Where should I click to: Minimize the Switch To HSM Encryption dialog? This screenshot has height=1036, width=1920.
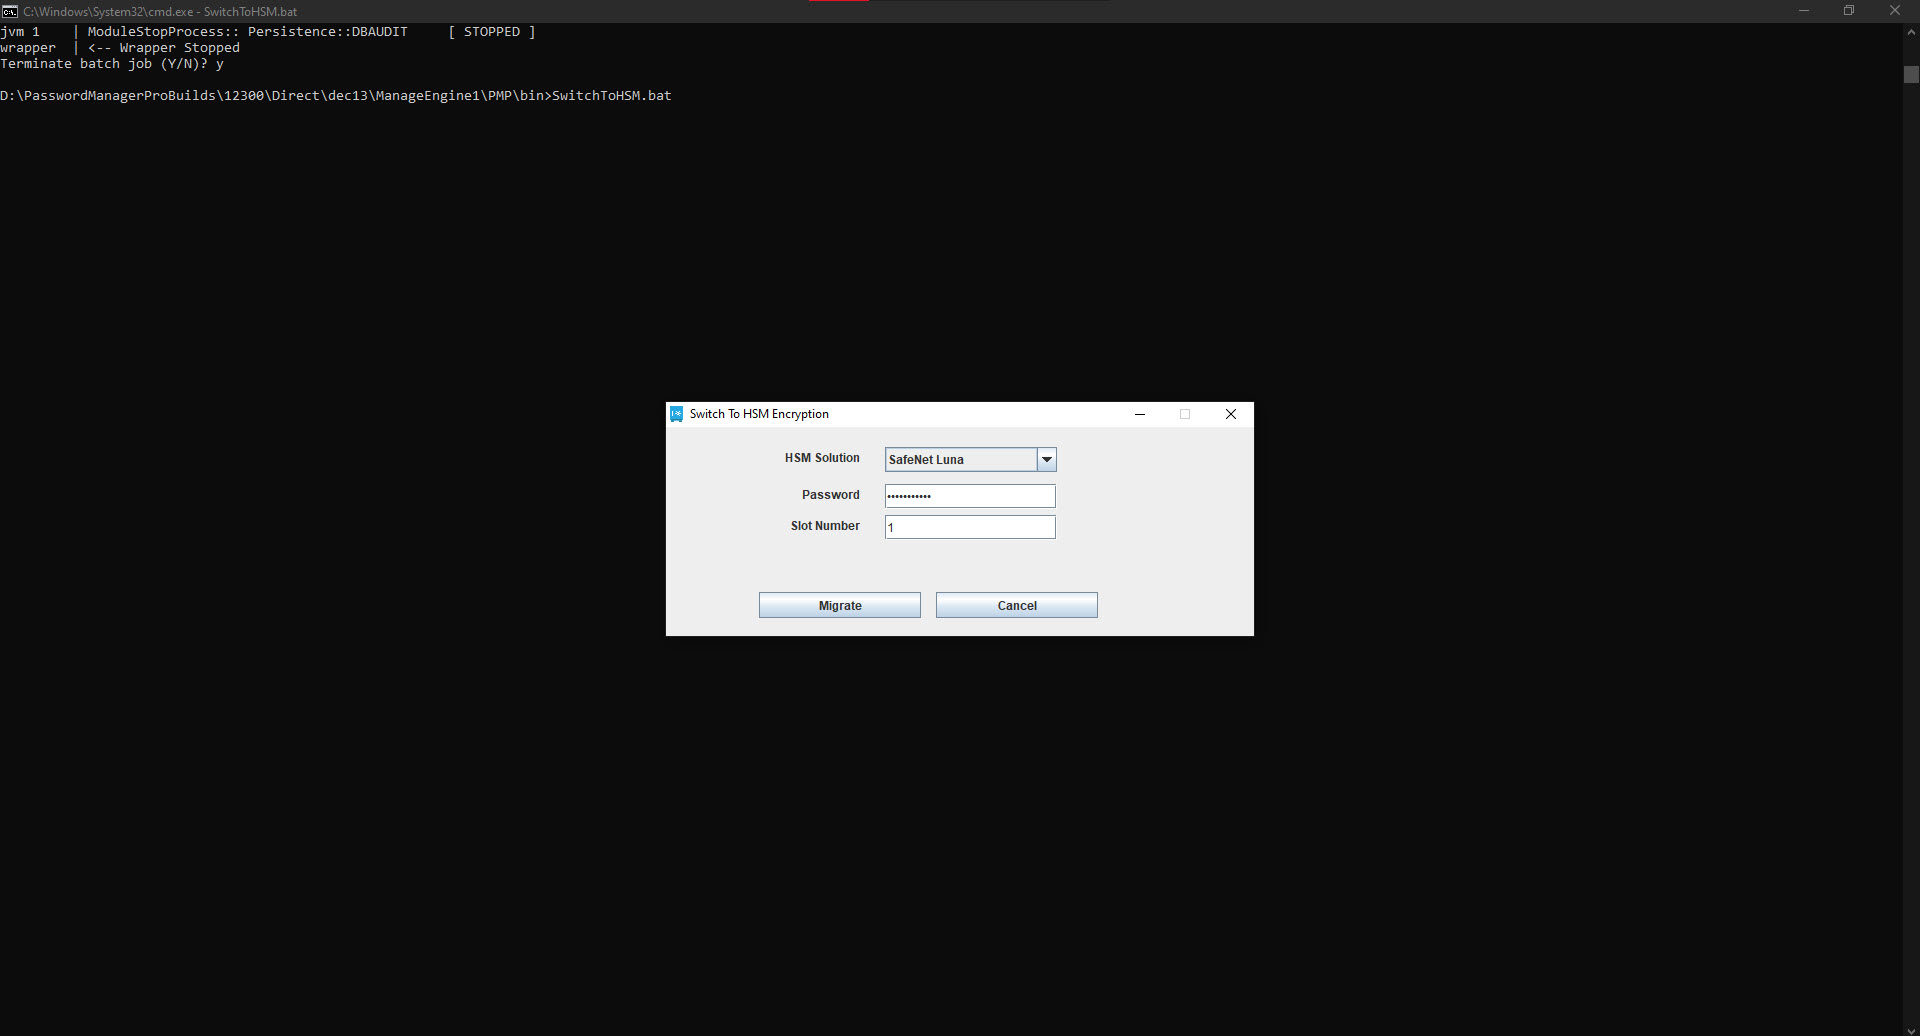[1140, 414]
